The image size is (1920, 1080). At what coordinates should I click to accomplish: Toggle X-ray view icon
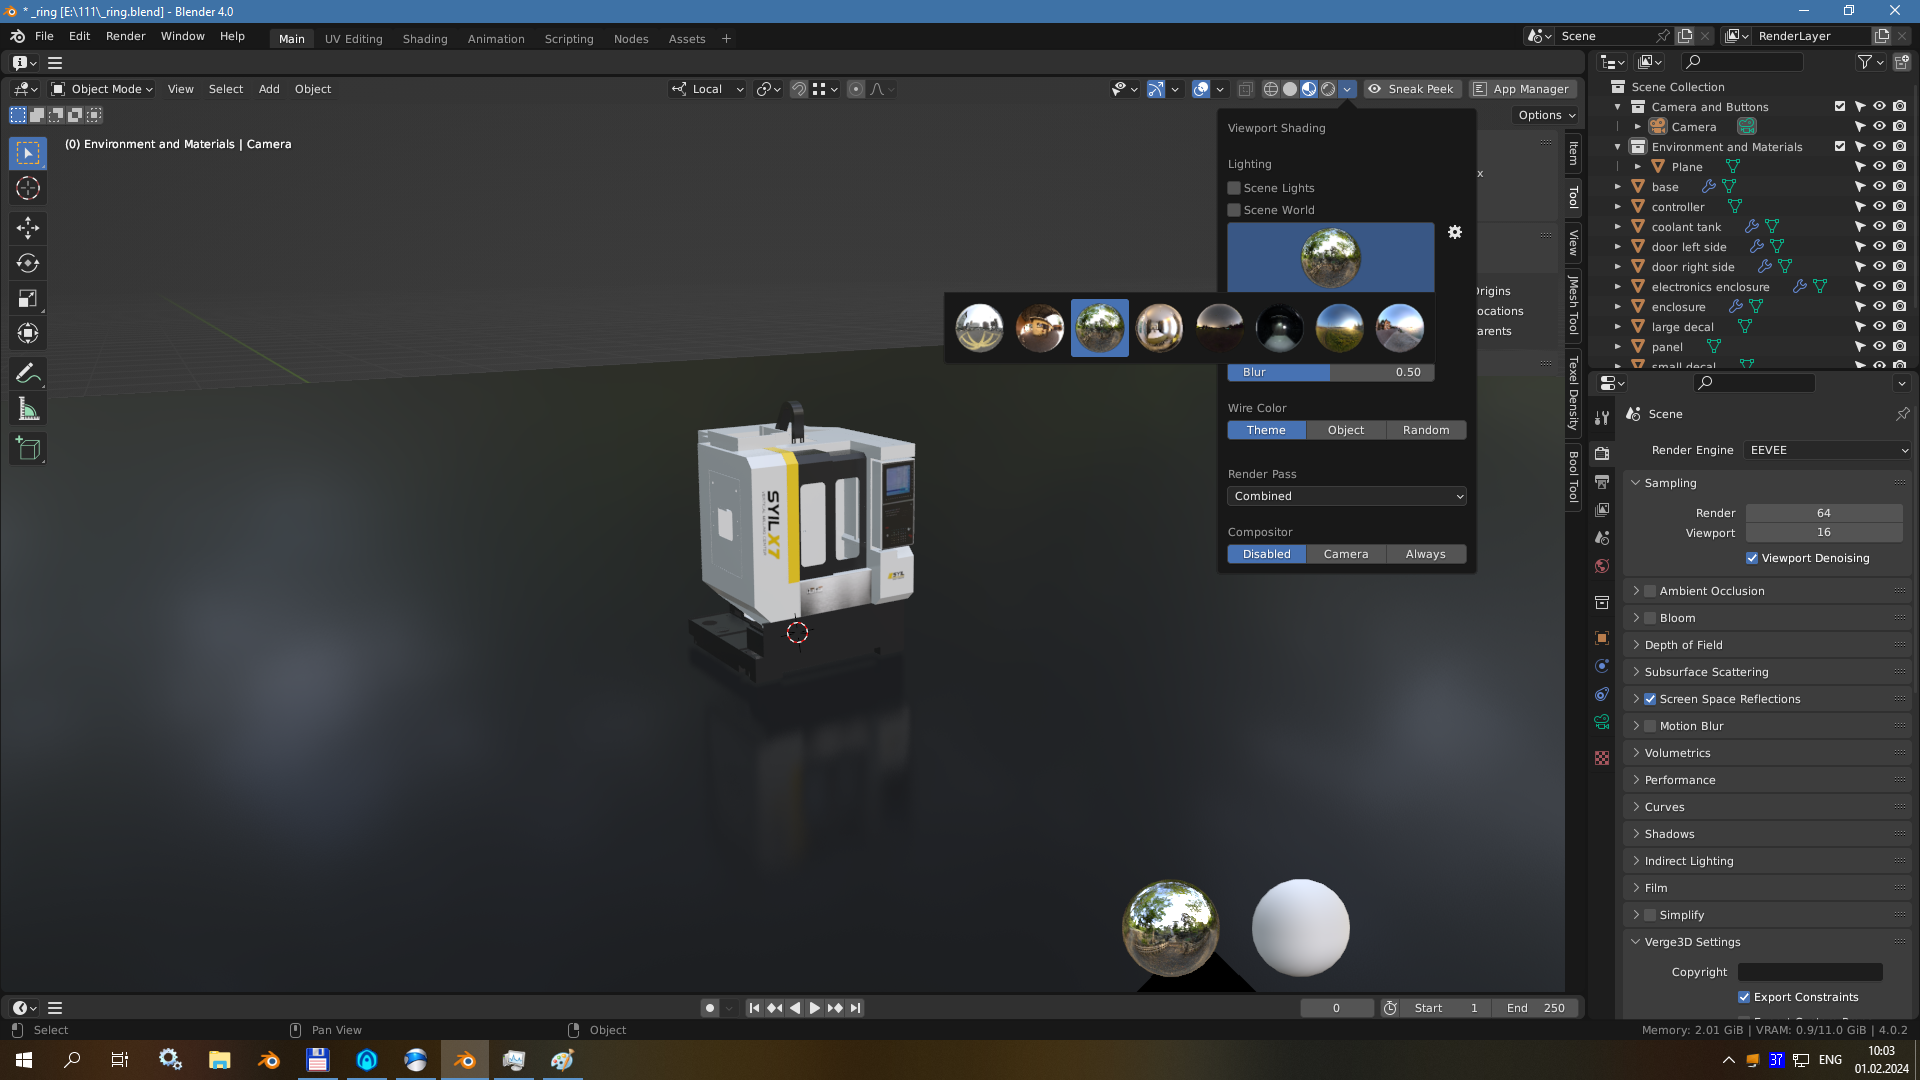click(x=1245, y=89)
